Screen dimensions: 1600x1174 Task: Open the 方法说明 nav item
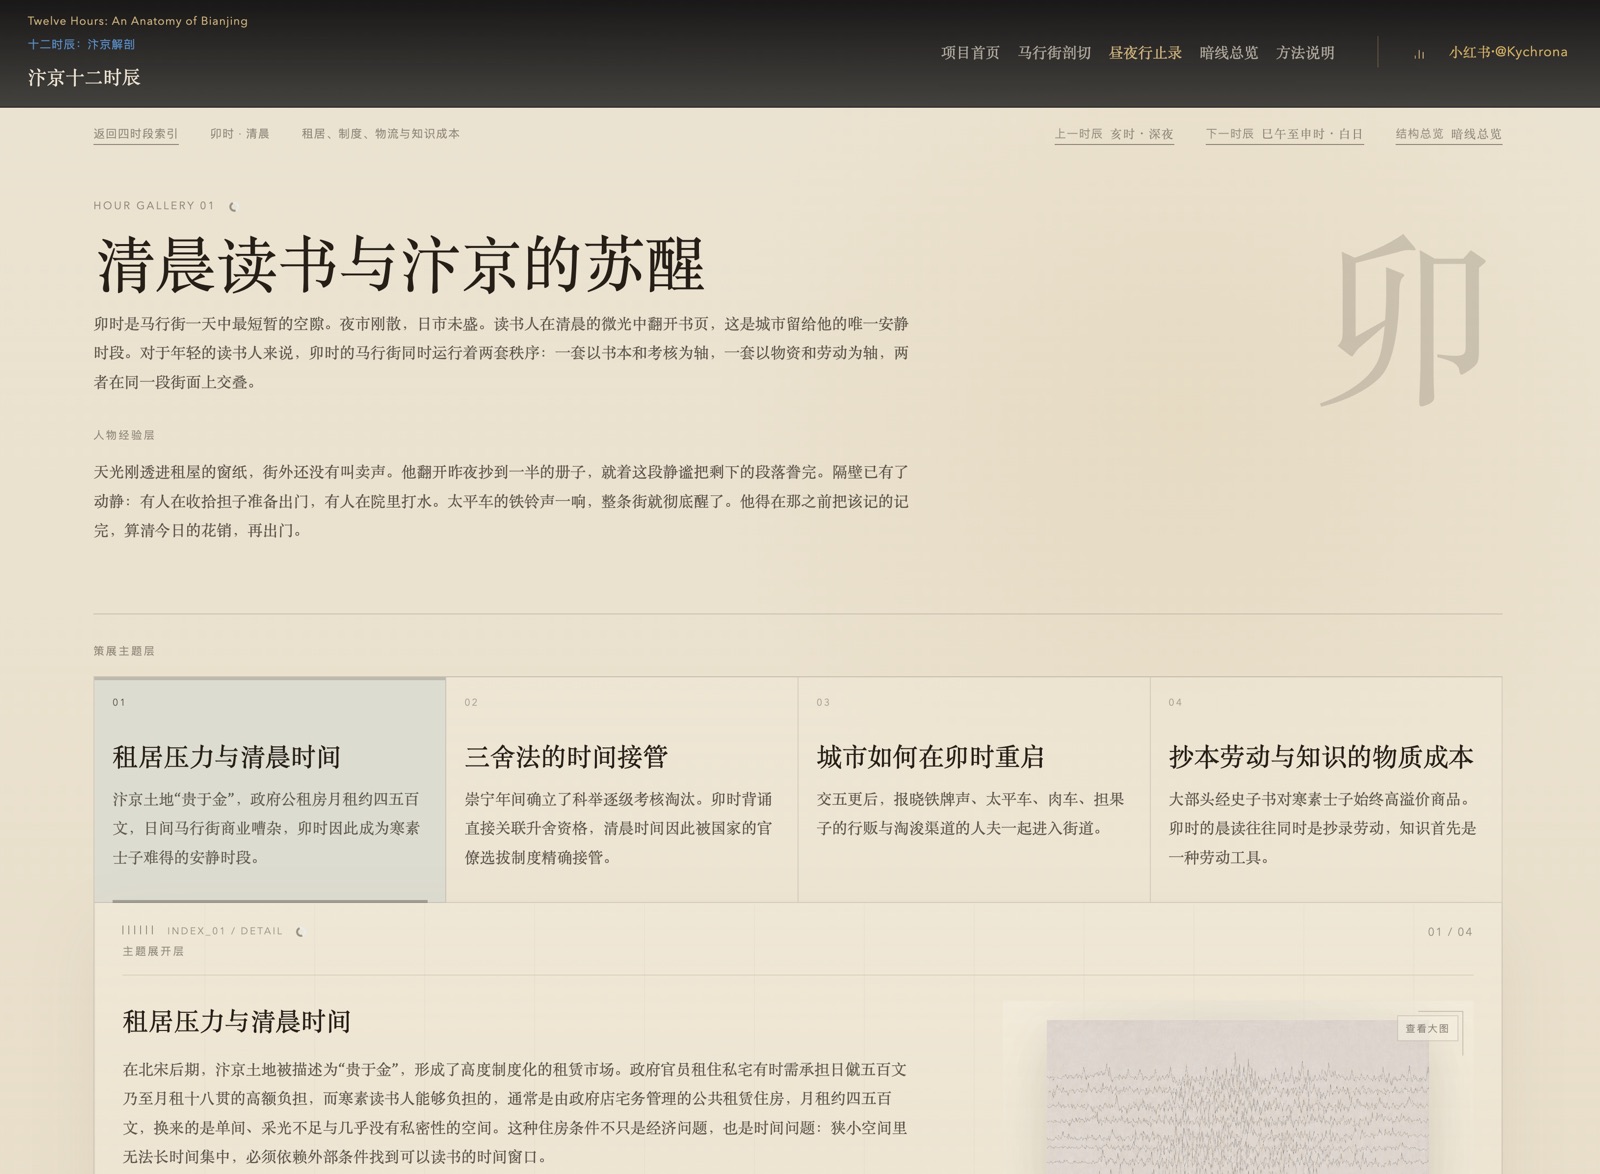point(1305,53)
